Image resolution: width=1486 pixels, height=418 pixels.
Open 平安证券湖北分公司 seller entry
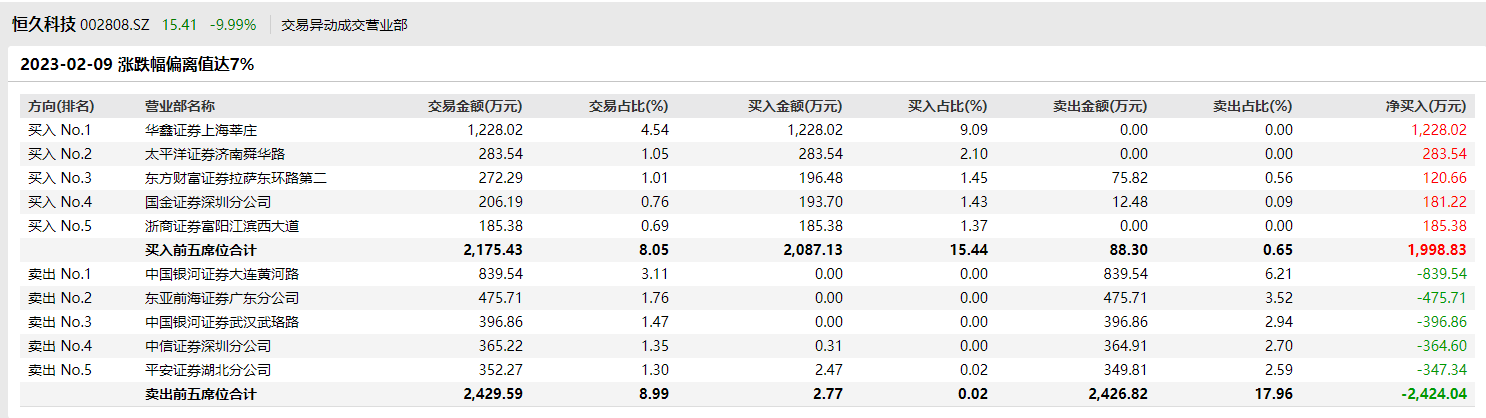(x=208, y=370)
